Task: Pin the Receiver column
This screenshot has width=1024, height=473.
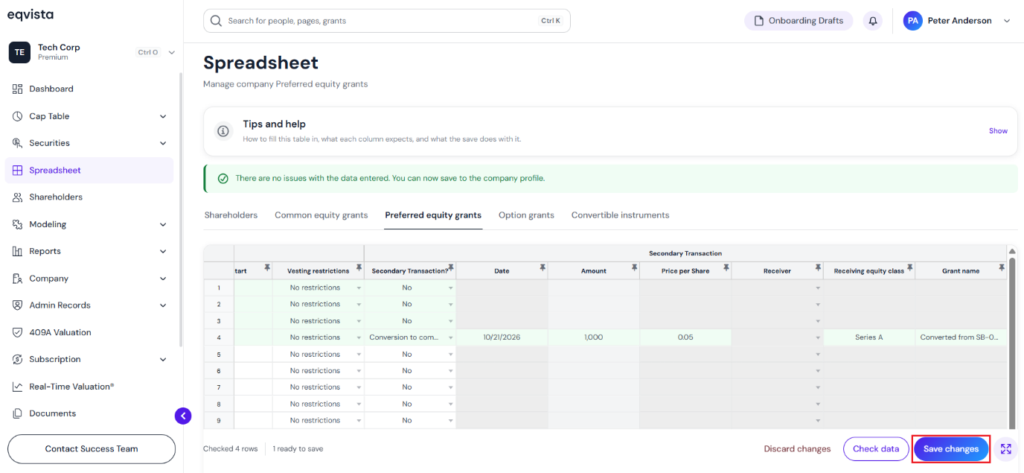Action: click(818, 268)
